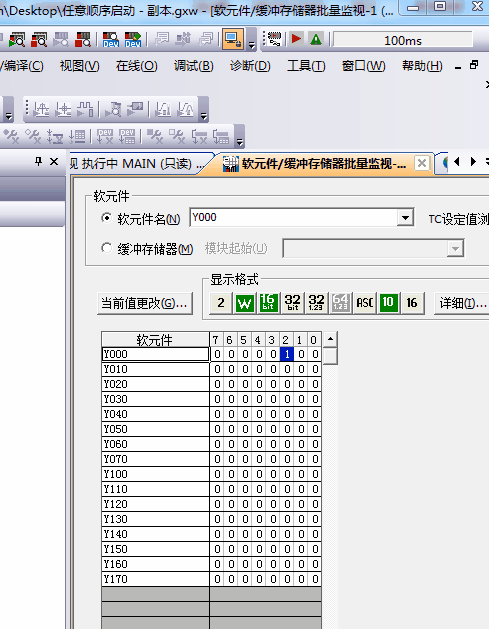489x629 pixels.
Task: Click the red play simulation icon
Action: (296, 39)
